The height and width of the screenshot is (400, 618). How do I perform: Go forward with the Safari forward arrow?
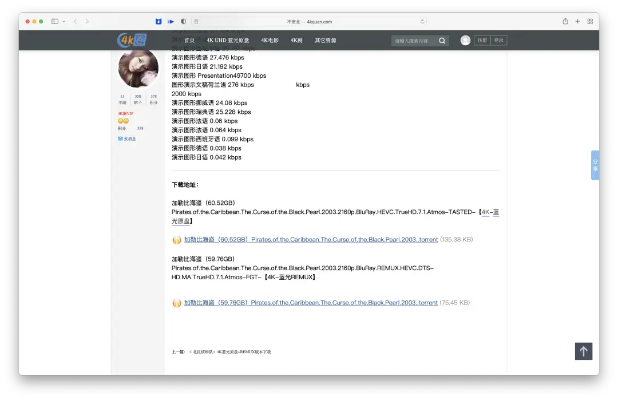point(87,21)
